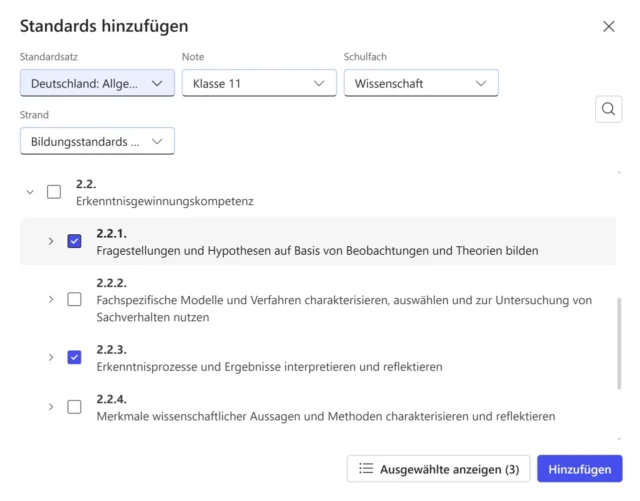This screenshot has height=501, width=640.
Task: Open the Schulfach dropdown Wissenschaft
Action: tap(421, 83)
